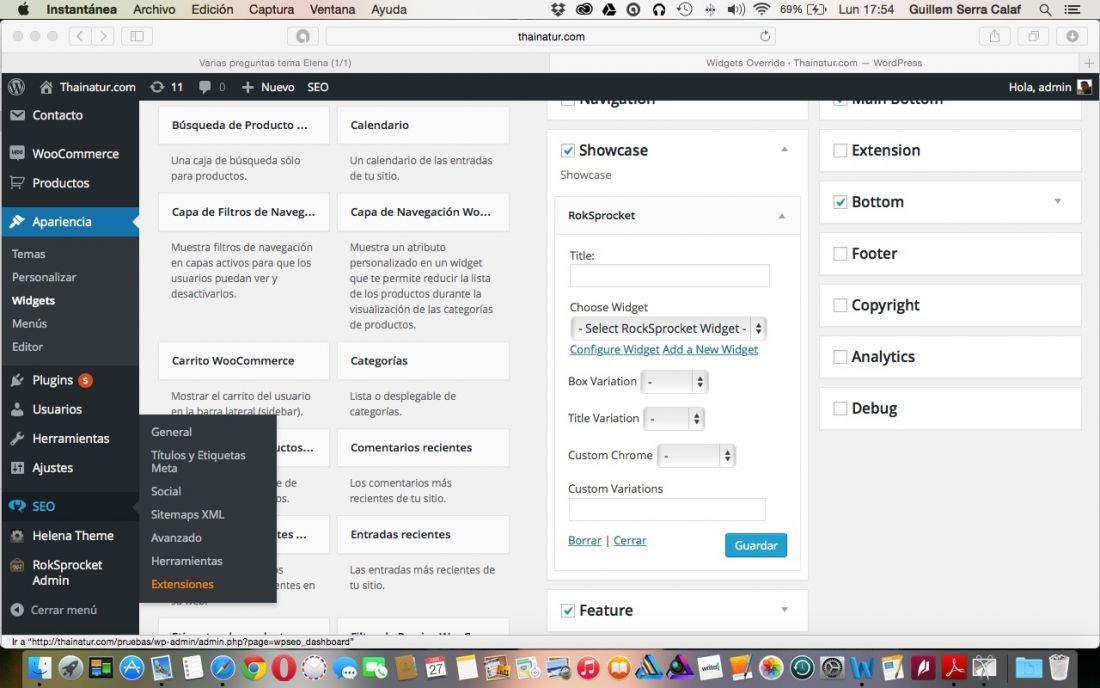
Task: Open Menús under Apariencia
Action: click(29, 323)
